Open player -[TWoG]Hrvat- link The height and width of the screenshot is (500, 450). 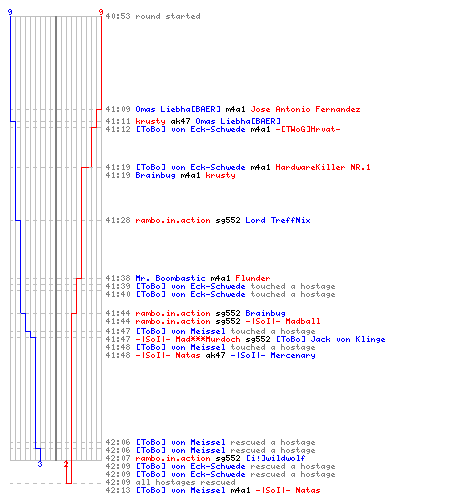(x=308, y=129)
